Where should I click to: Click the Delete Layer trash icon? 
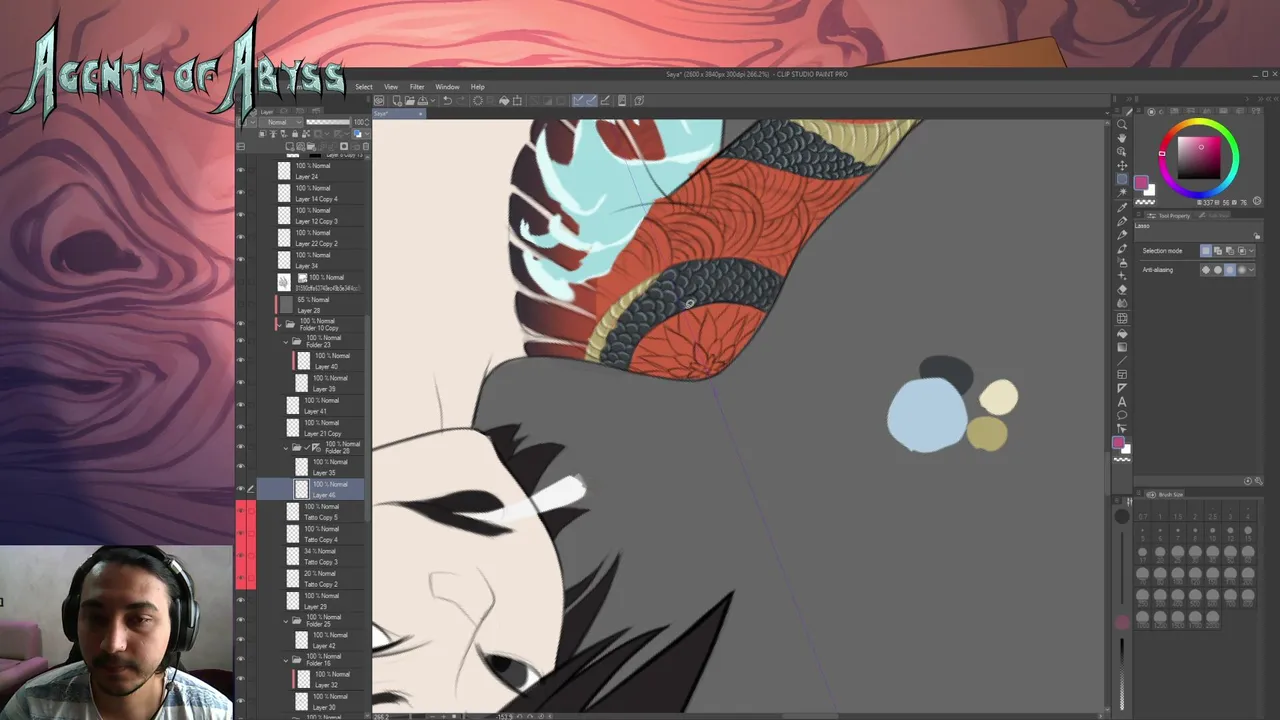(x=366, y=146)
